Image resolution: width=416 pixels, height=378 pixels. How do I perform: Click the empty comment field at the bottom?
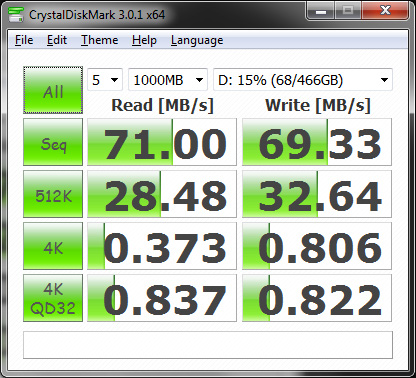tap(208, 345)
